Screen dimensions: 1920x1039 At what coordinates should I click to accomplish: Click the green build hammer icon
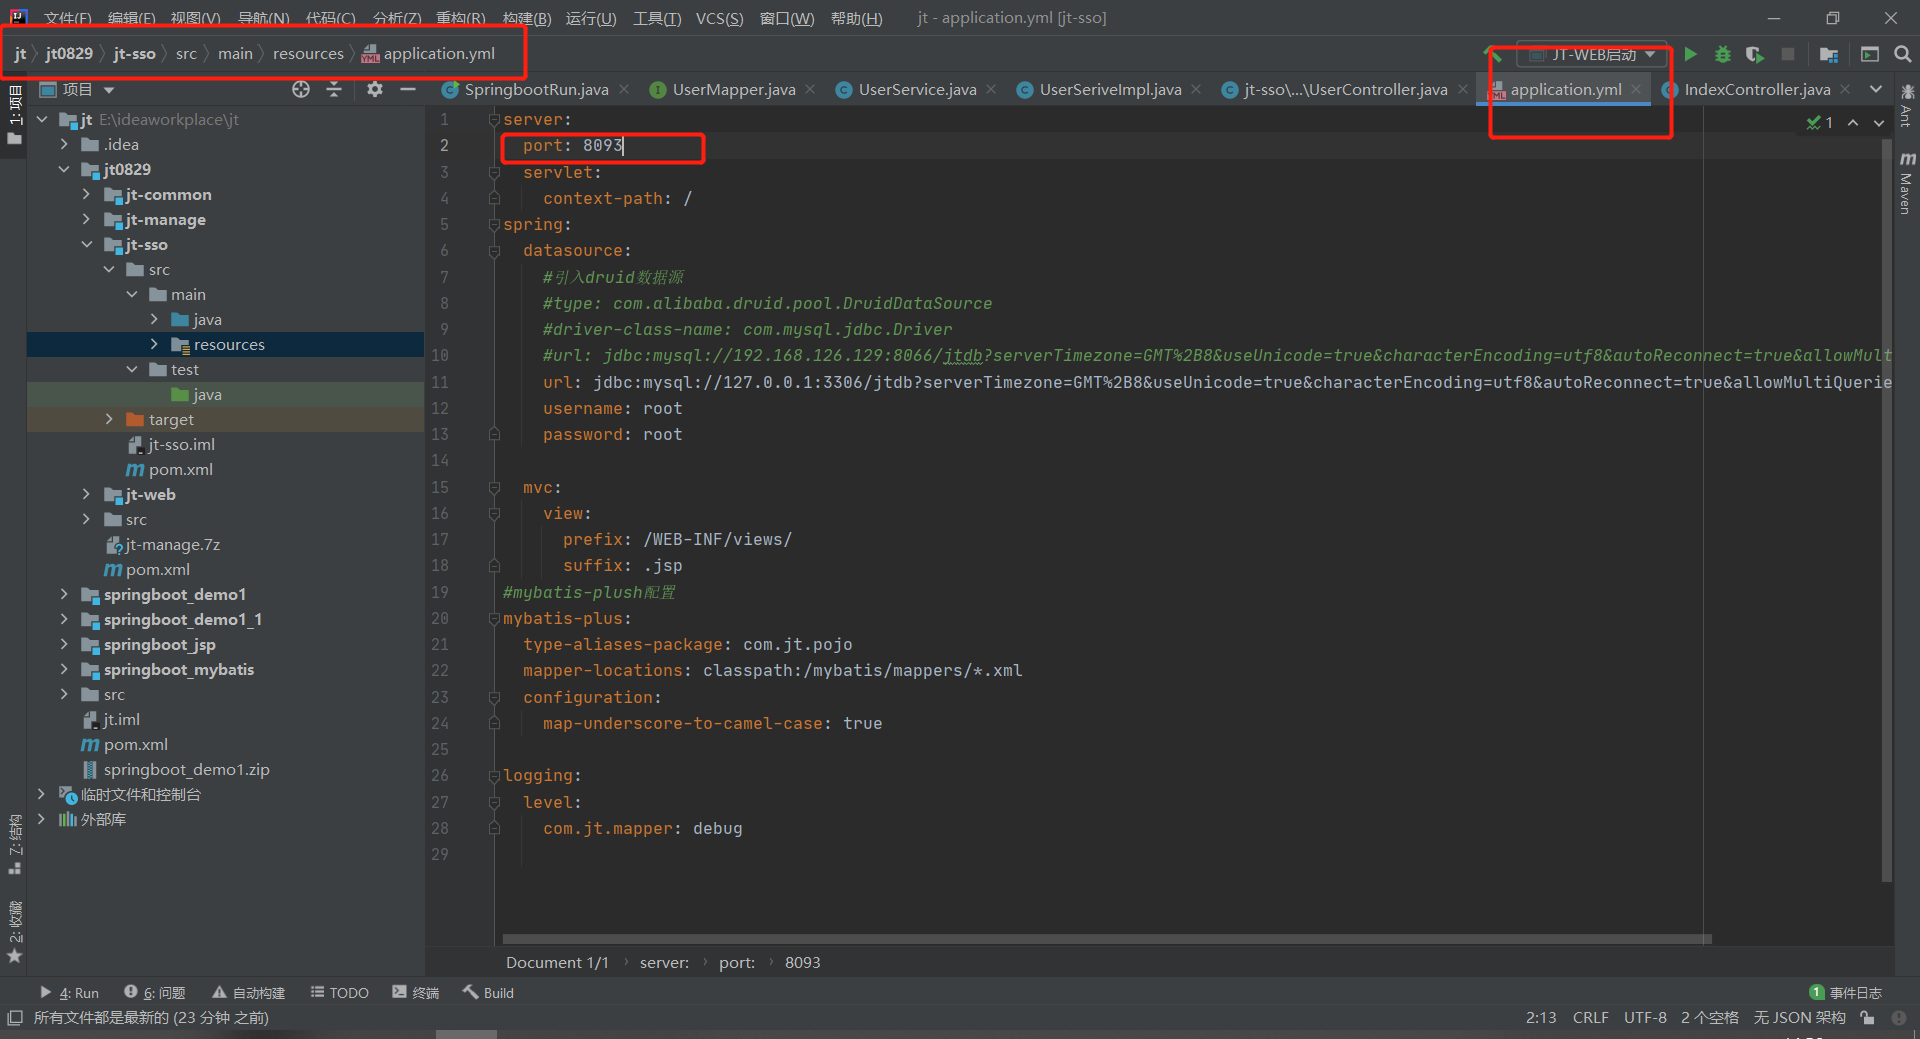tap(1493, 54)
